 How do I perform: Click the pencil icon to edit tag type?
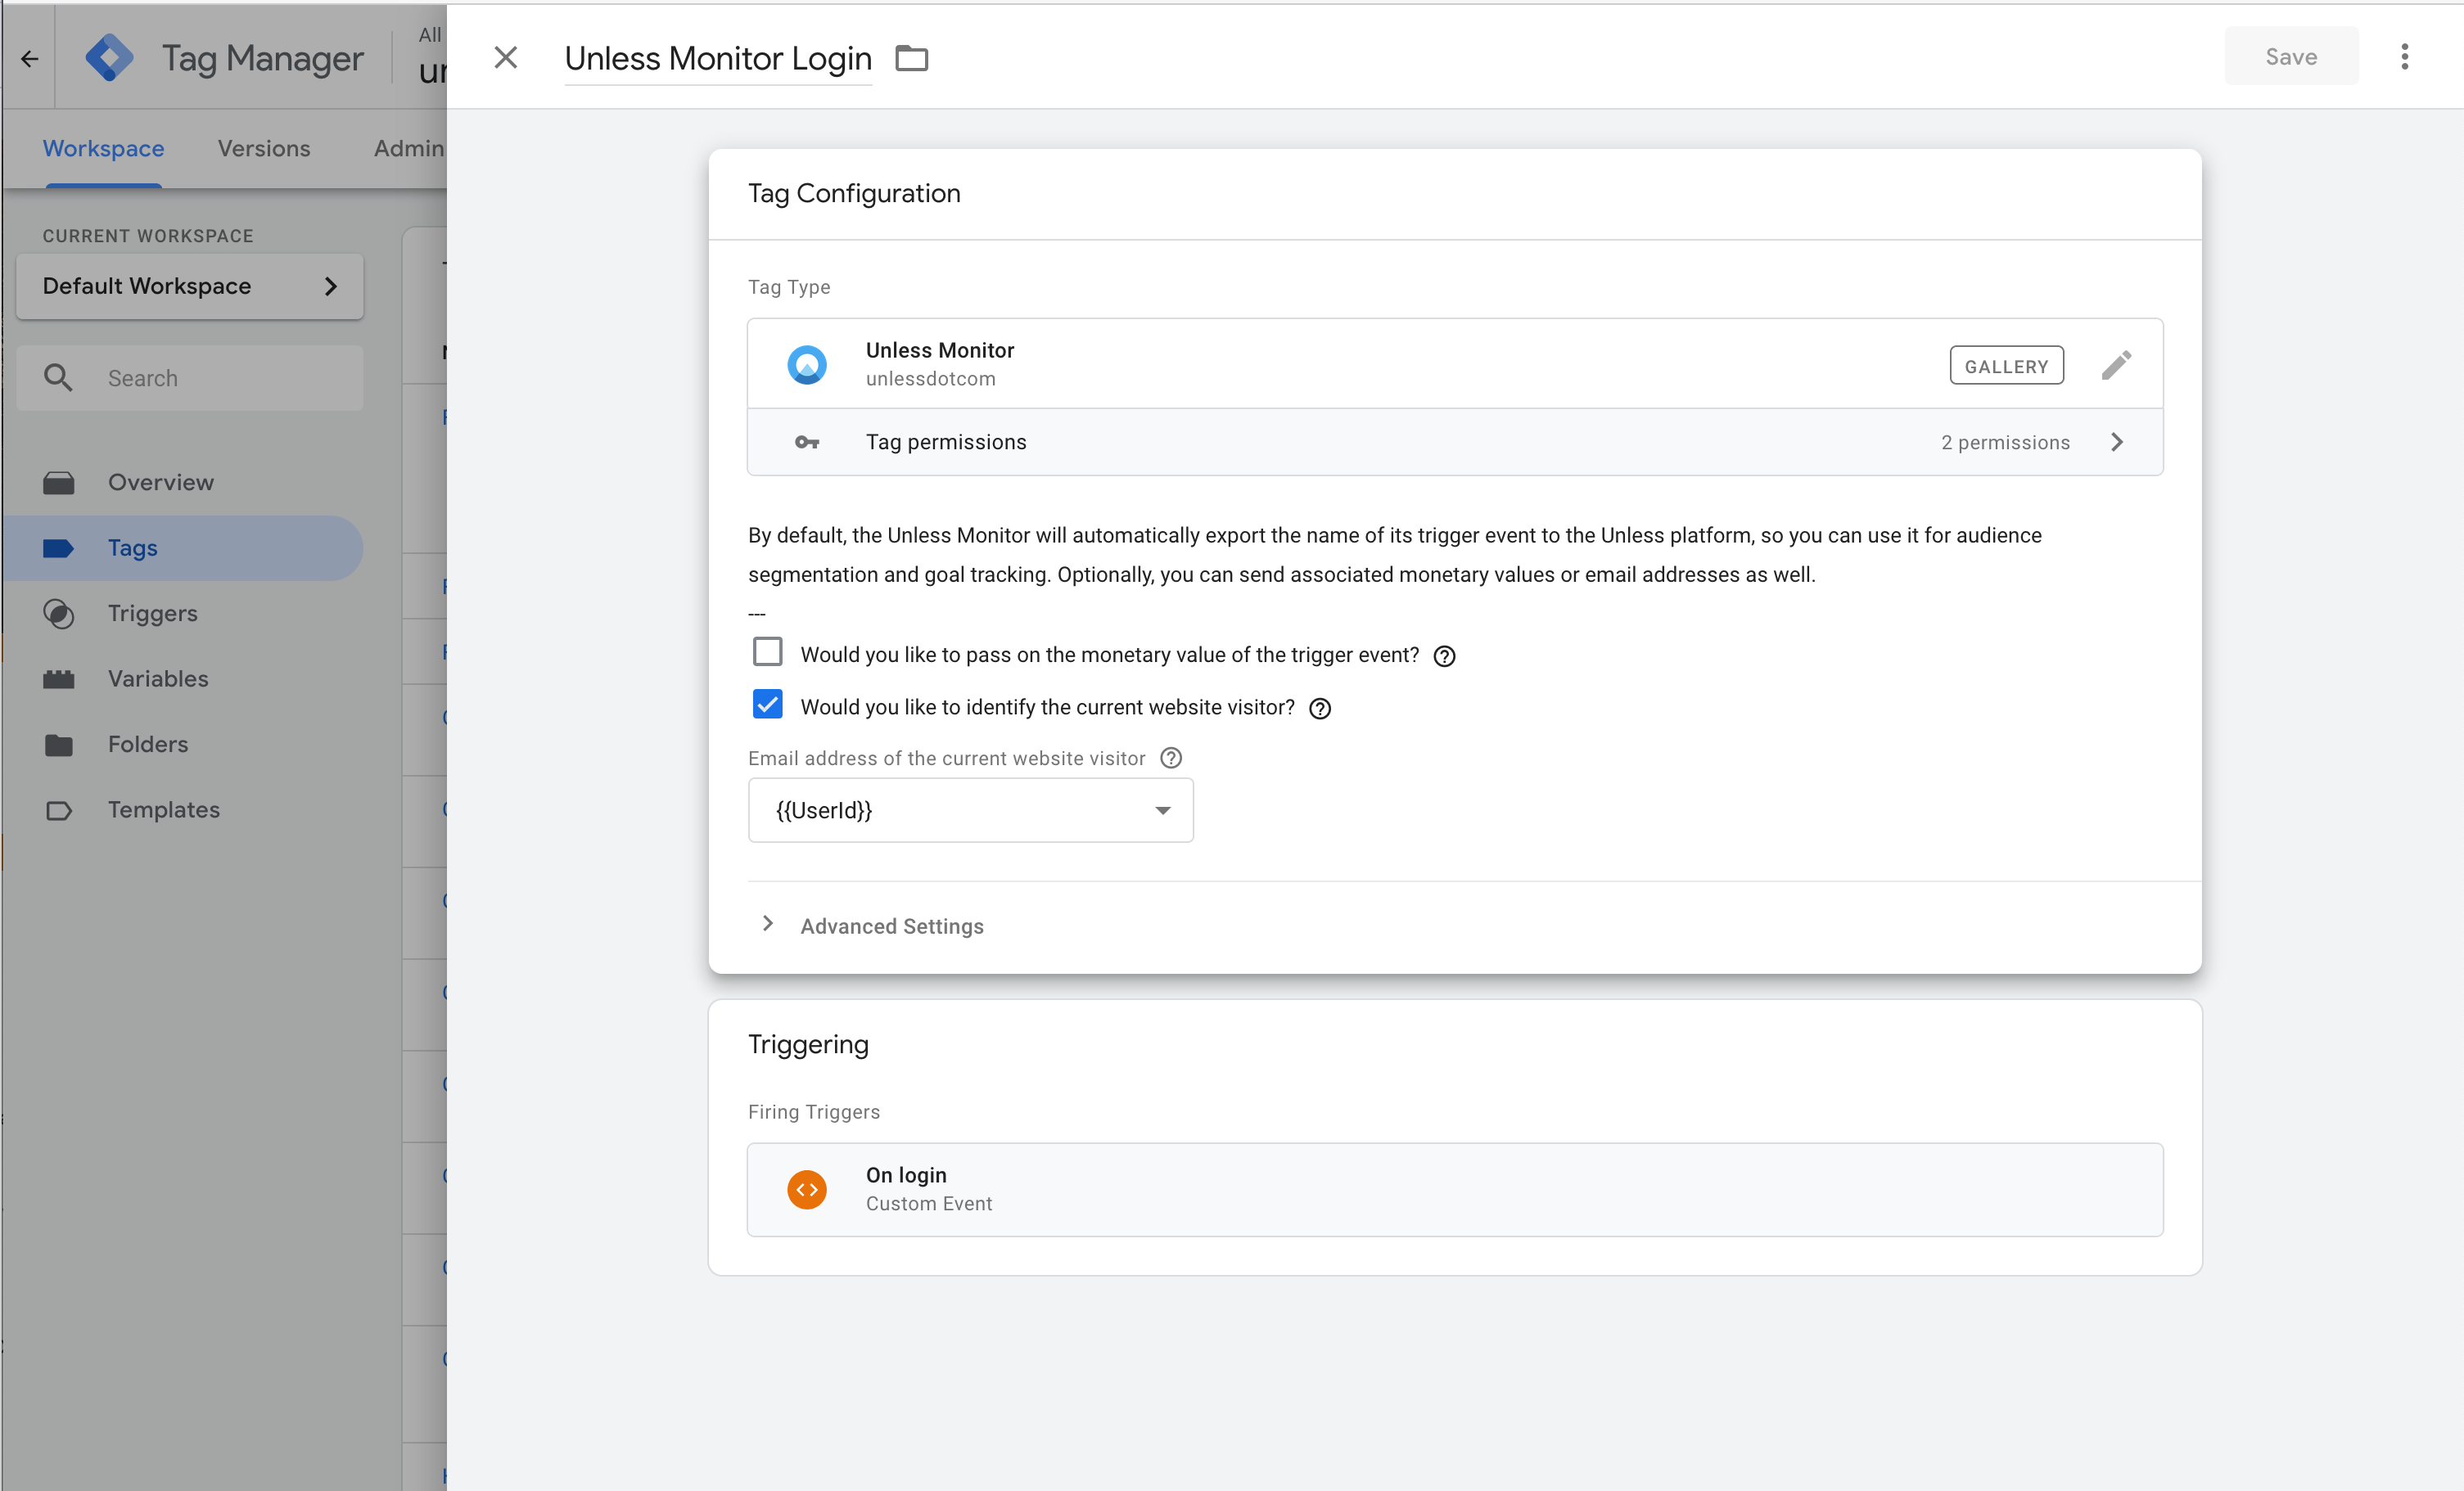tap(2115, 365)
